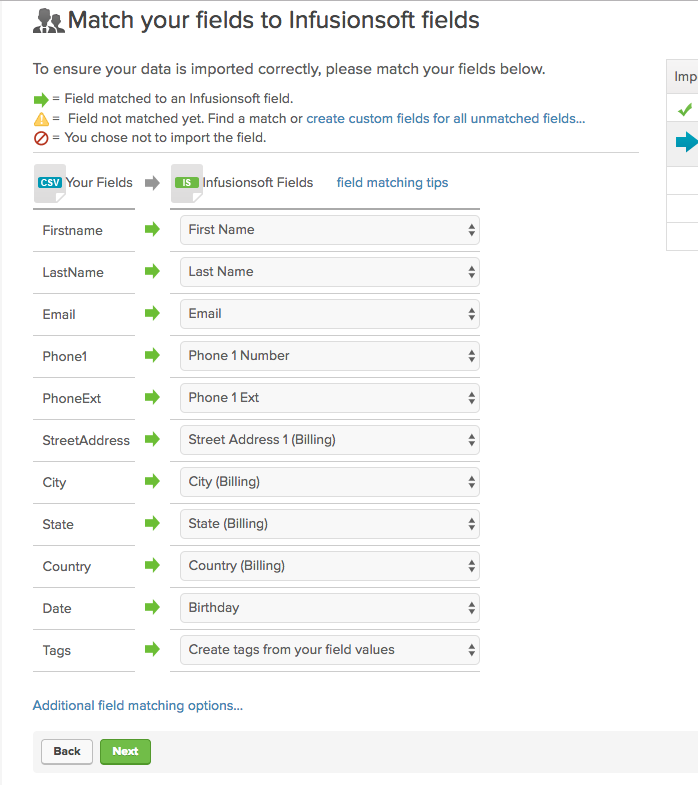Open the Last Name field dropdown
Viewport: 698px width, 785px height.
click(x=329, y=272)
